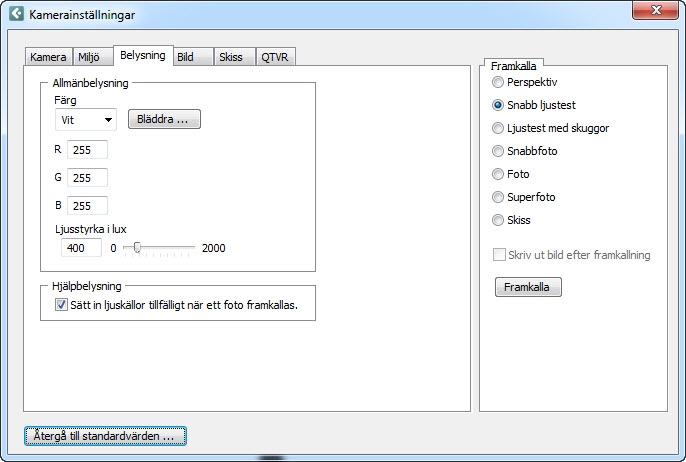Select the Bild tab
The height and width of the screenshot is (462, 686).
(x=185, y=58)
